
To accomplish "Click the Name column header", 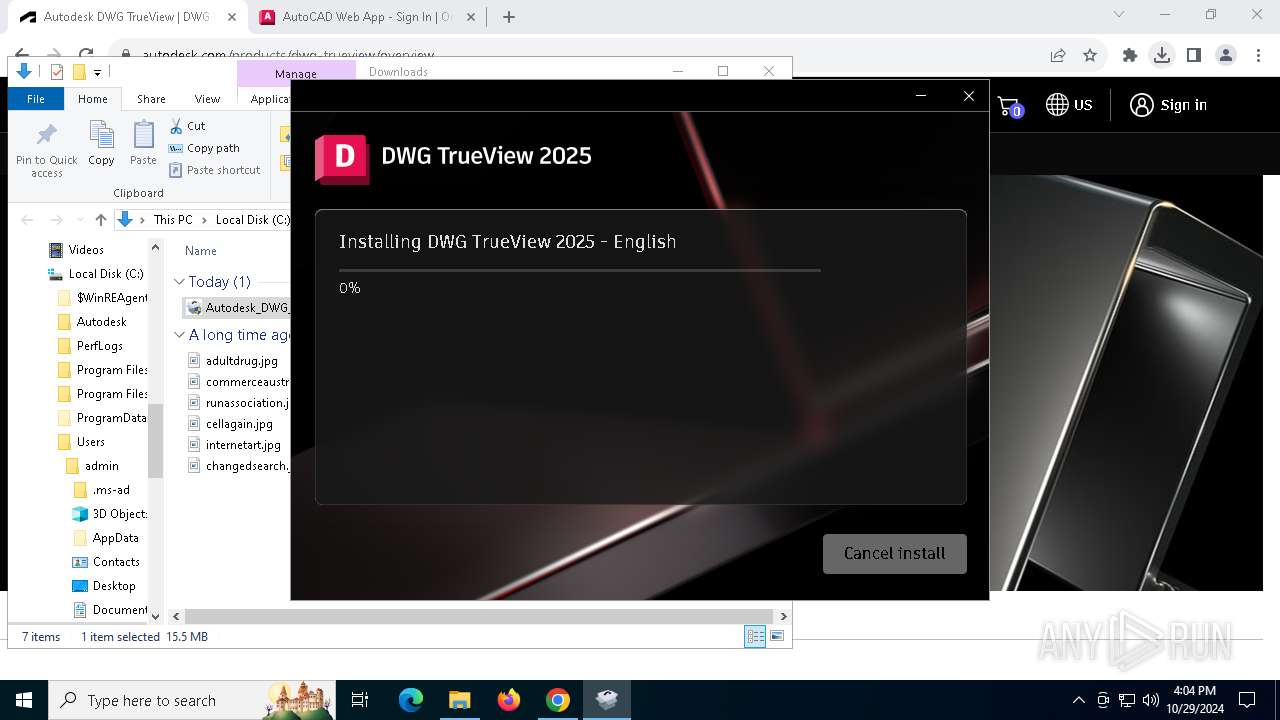I will [x=200, y=251].
